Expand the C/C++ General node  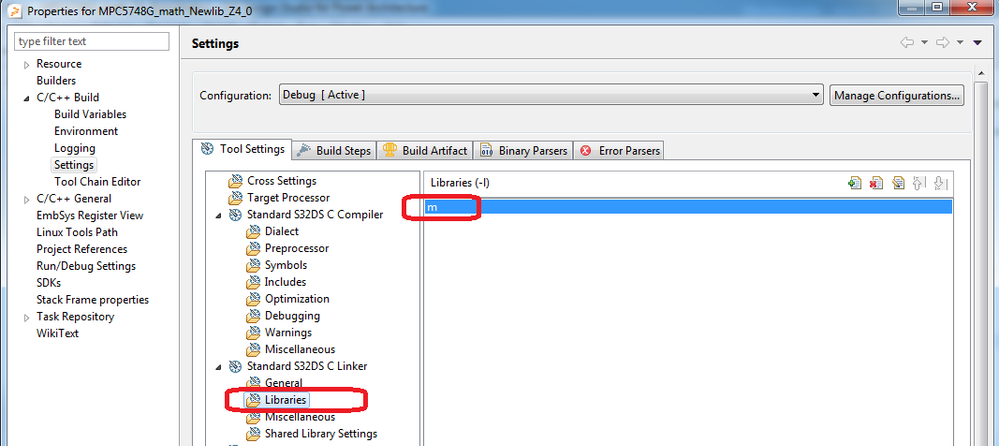pos(27,199)
